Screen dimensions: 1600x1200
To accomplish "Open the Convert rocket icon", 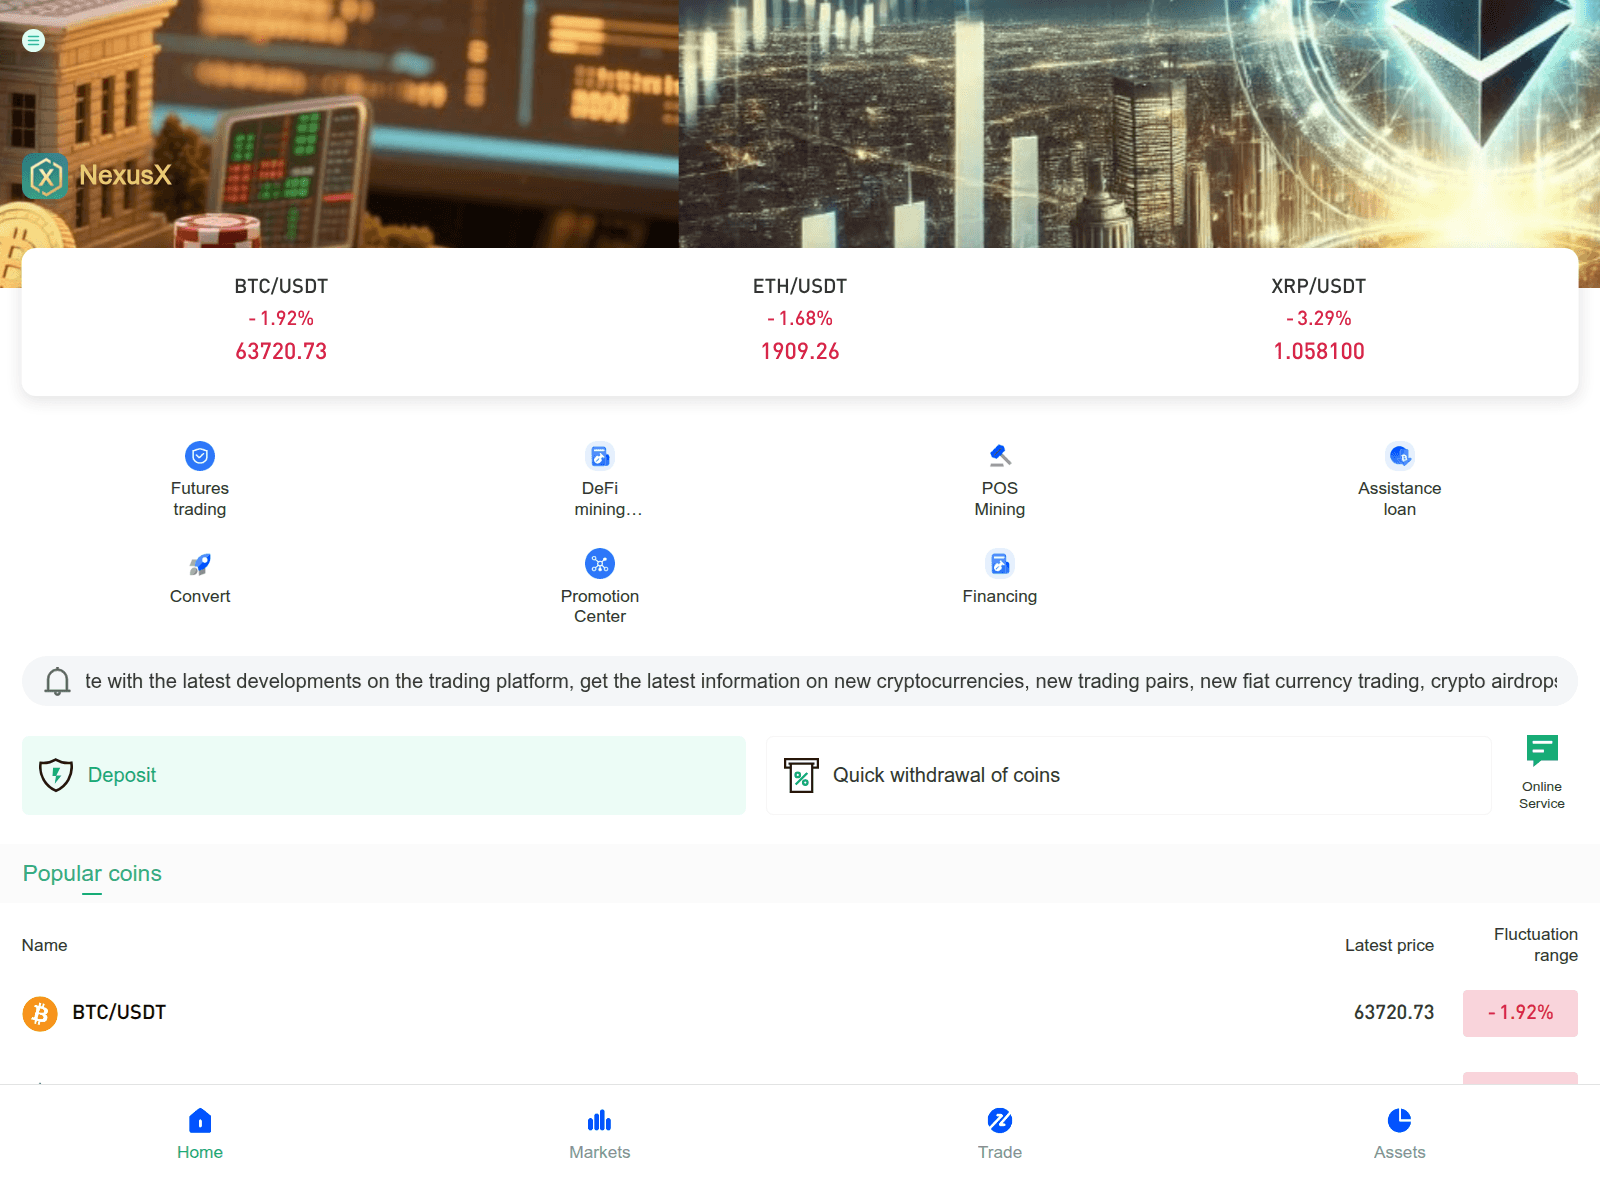I will 200,564.
